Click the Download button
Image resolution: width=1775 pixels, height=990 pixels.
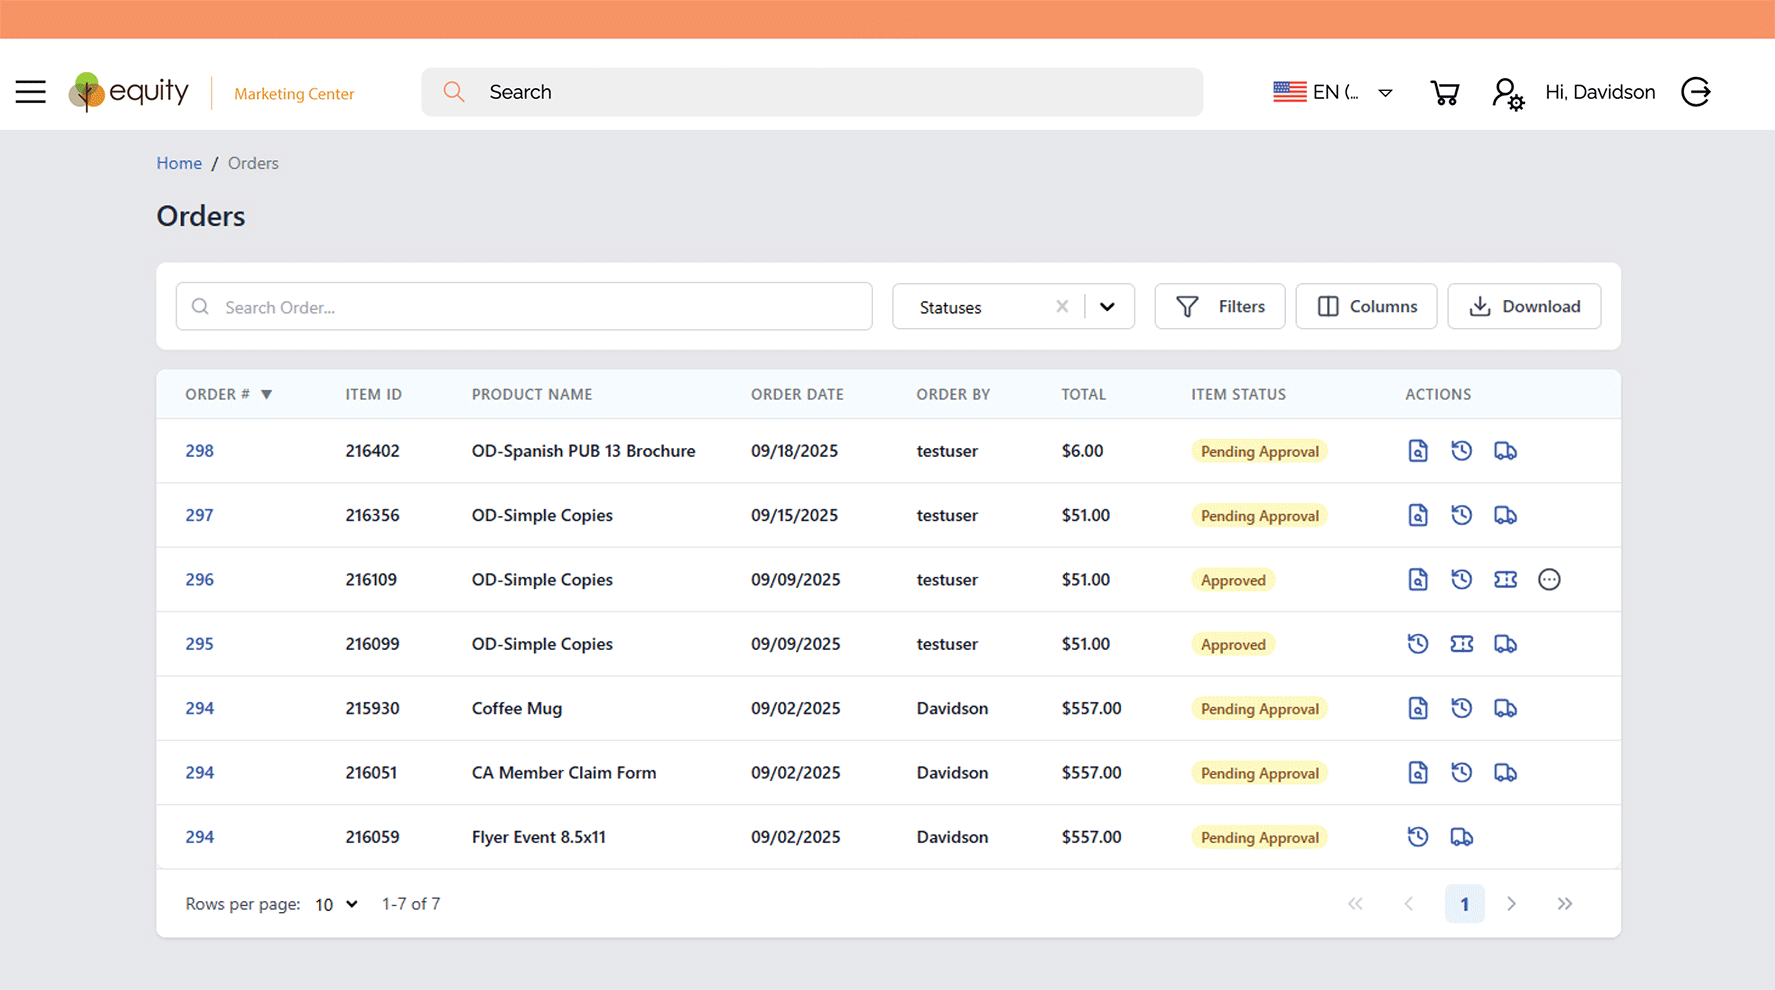point(1524,306)
